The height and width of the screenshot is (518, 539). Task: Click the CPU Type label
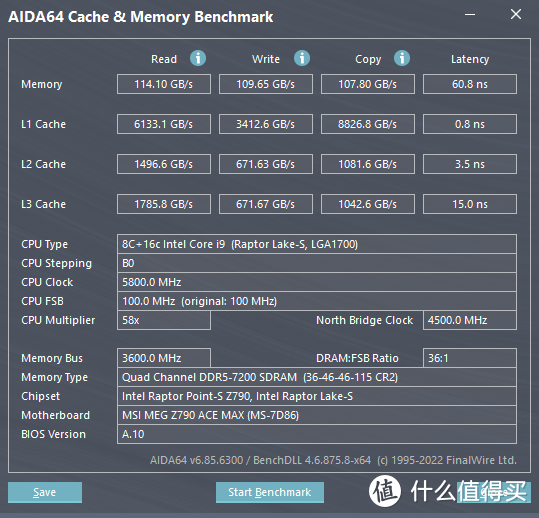click(44, 244)
